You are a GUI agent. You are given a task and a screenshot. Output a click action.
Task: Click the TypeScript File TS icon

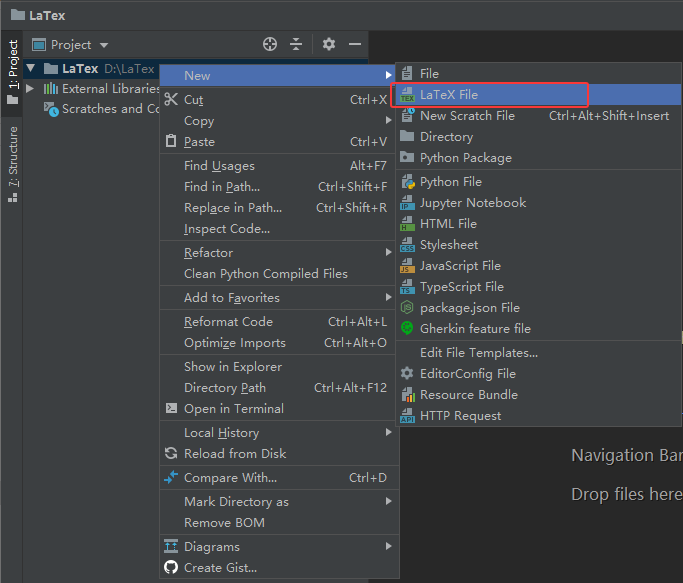[407, 287]
